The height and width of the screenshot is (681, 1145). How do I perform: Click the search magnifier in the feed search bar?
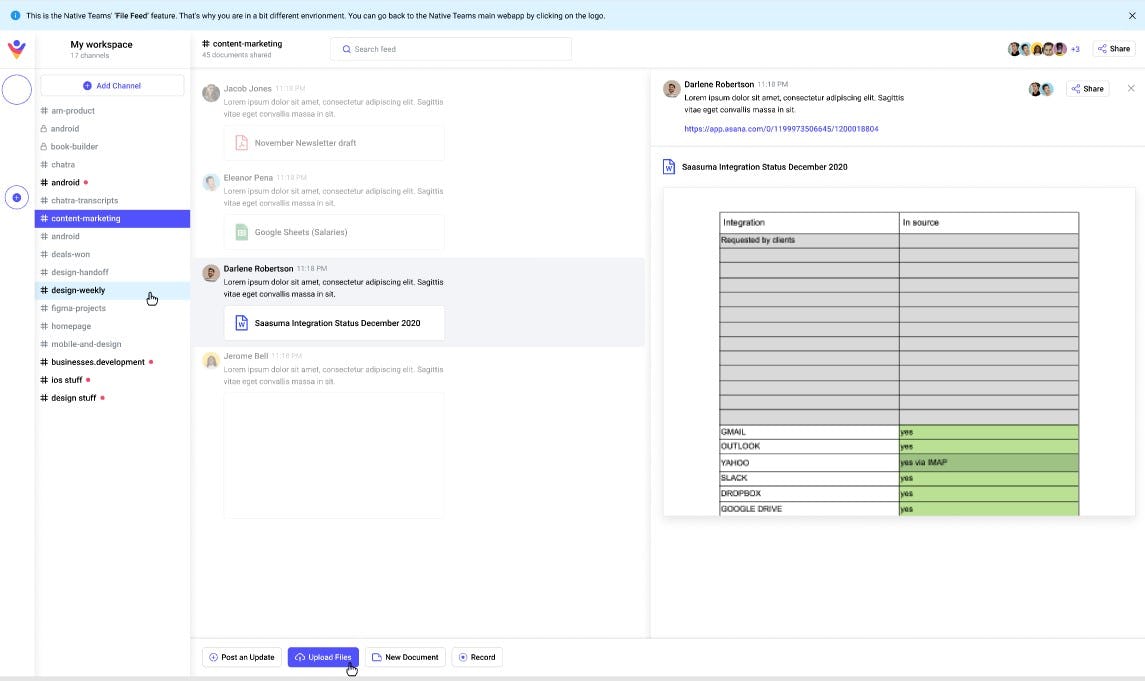coord(346,49)
